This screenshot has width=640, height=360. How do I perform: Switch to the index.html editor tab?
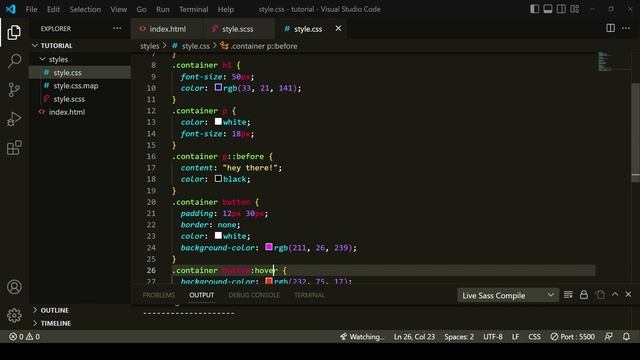(167, 29)
